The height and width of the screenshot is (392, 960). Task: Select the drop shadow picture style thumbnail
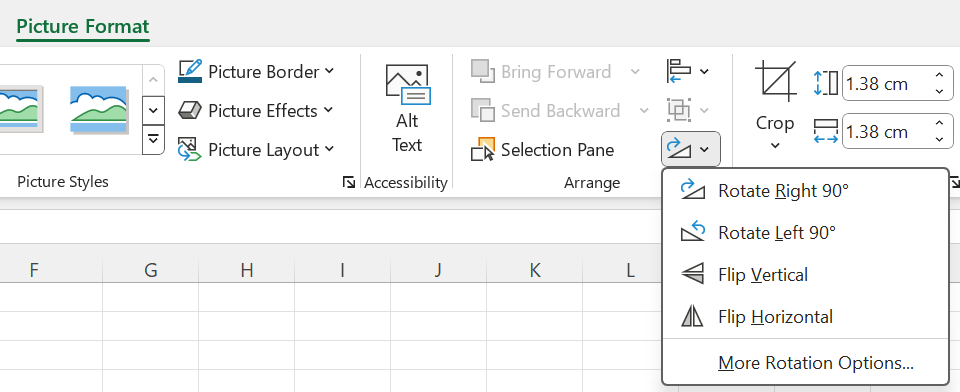coord(99,109)
